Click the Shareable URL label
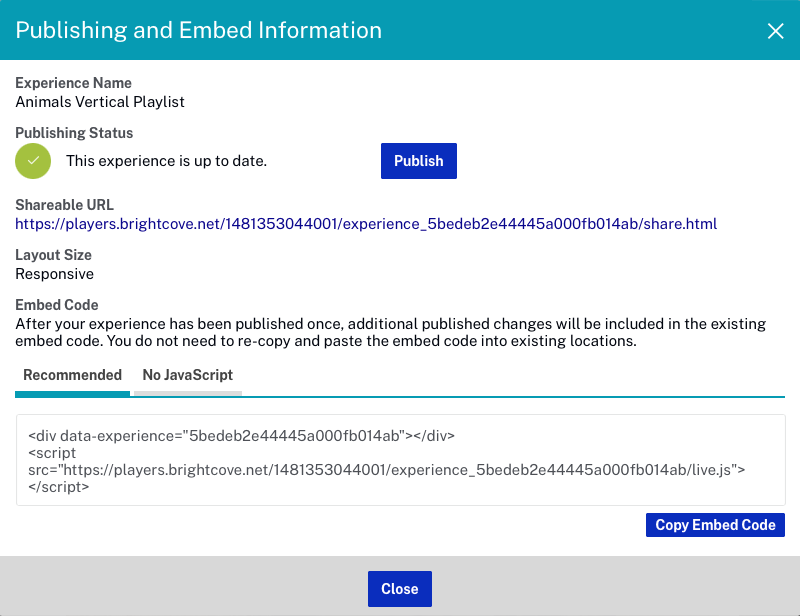Screen dimensions: 800x616 point(64,205)
